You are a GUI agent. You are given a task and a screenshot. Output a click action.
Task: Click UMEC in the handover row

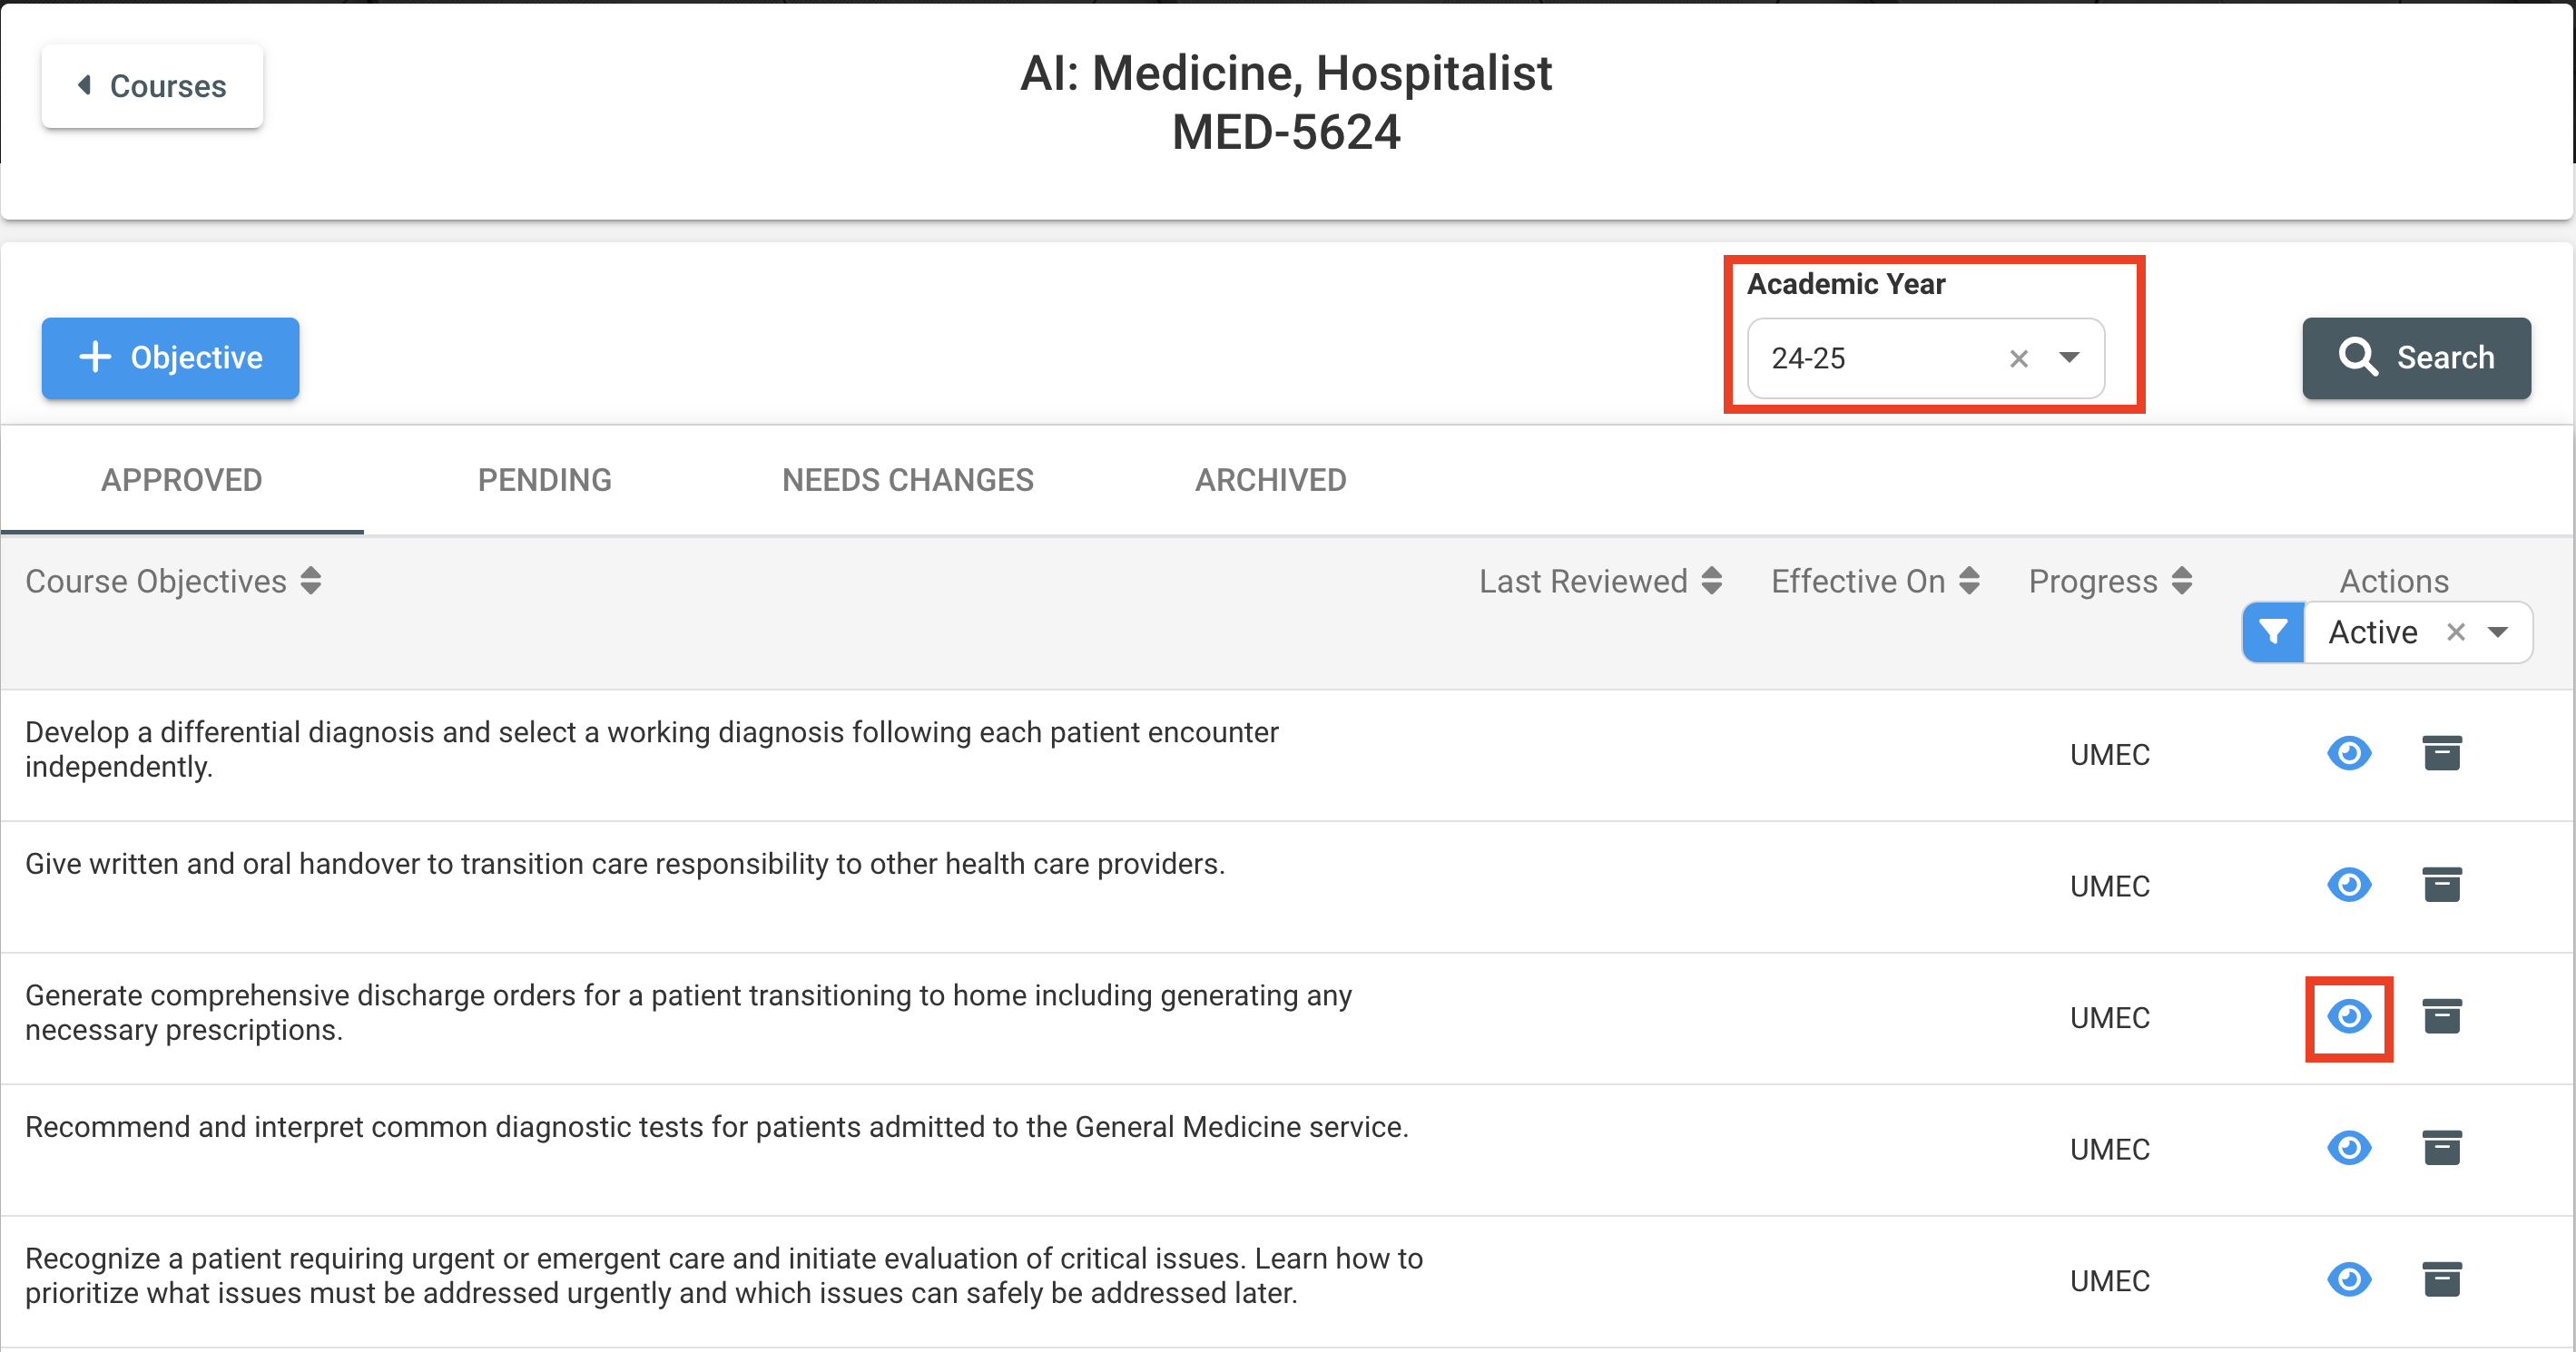2110,887
